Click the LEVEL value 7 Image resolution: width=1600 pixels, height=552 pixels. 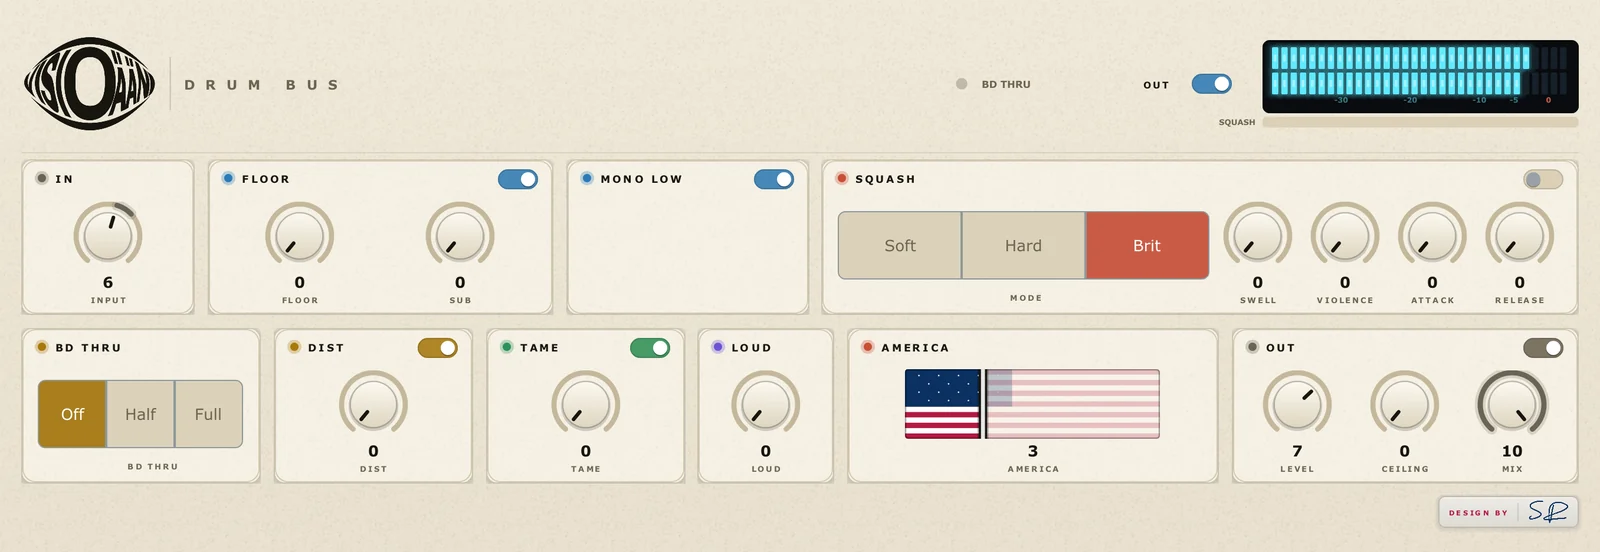click(x=1297, y=452)
